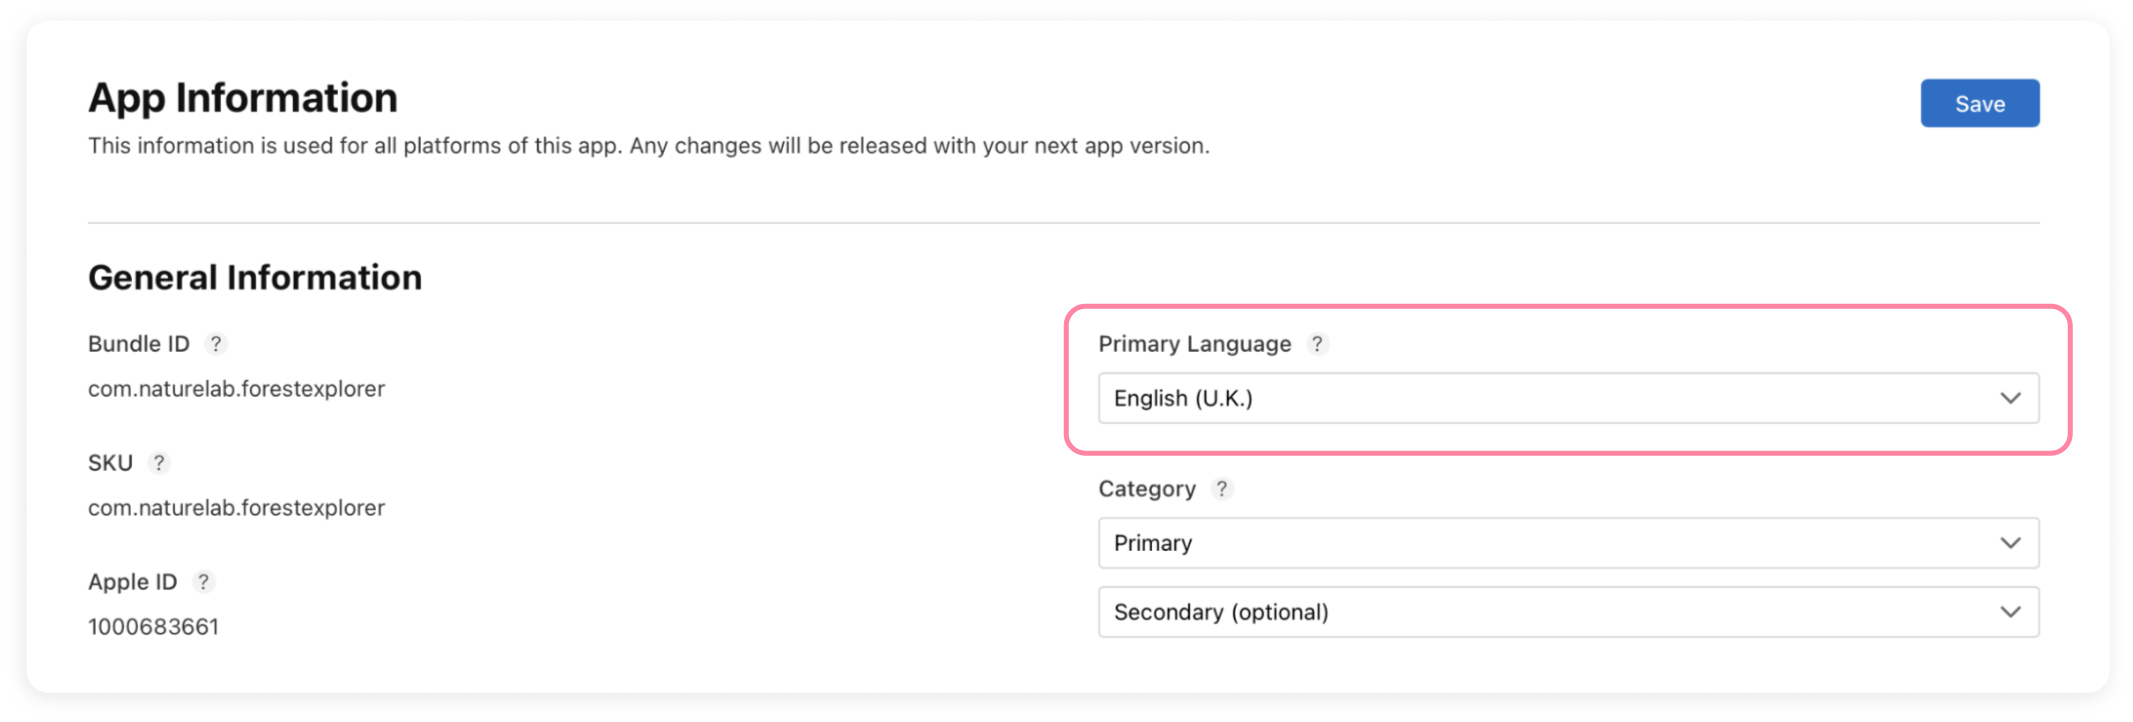This screenshot has height=722, width=2133.
Task: Click the Bundle ID value com.naturelab.forestexplorer
Action: (236, 389)
